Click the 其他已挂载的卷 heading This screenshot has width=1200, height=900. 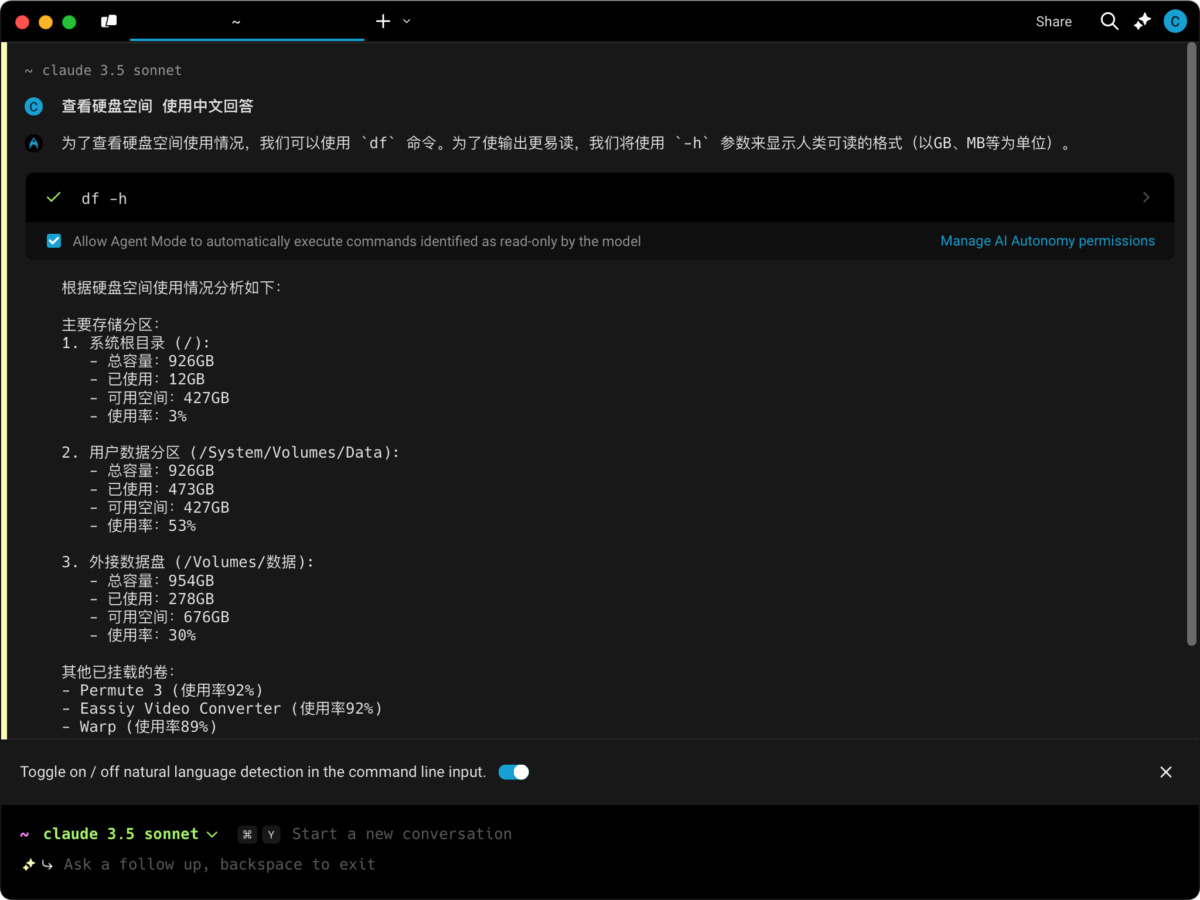[118, 672]
